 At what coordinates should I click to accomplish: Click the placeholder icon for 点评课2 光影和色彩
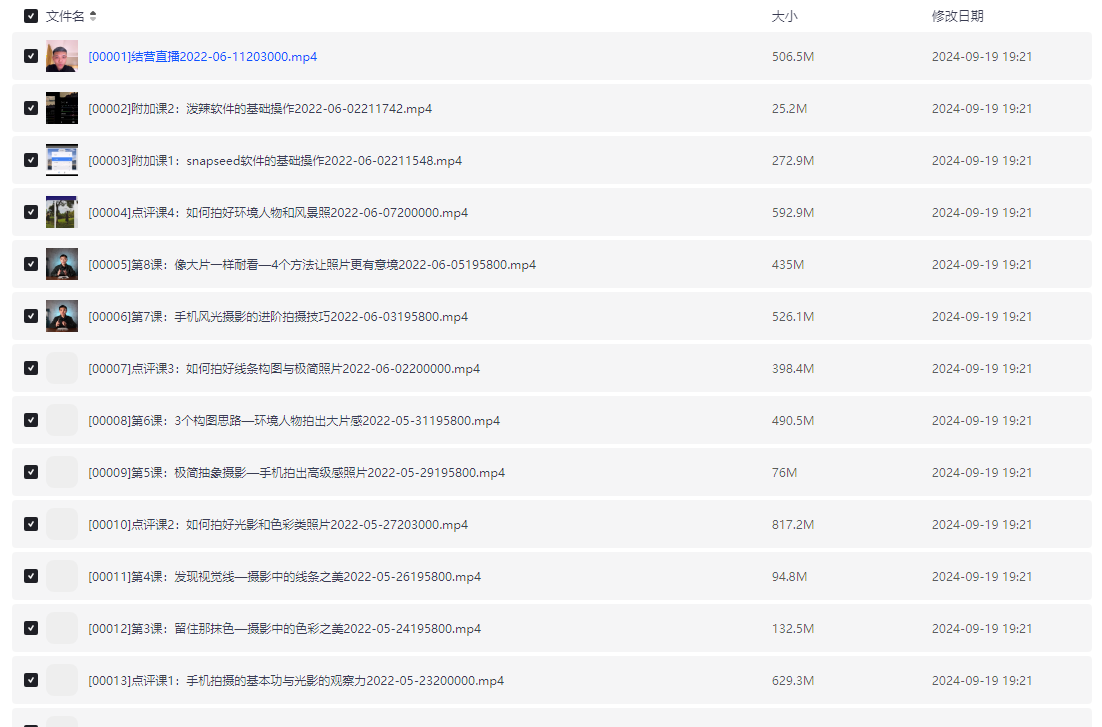click(62, 524)
